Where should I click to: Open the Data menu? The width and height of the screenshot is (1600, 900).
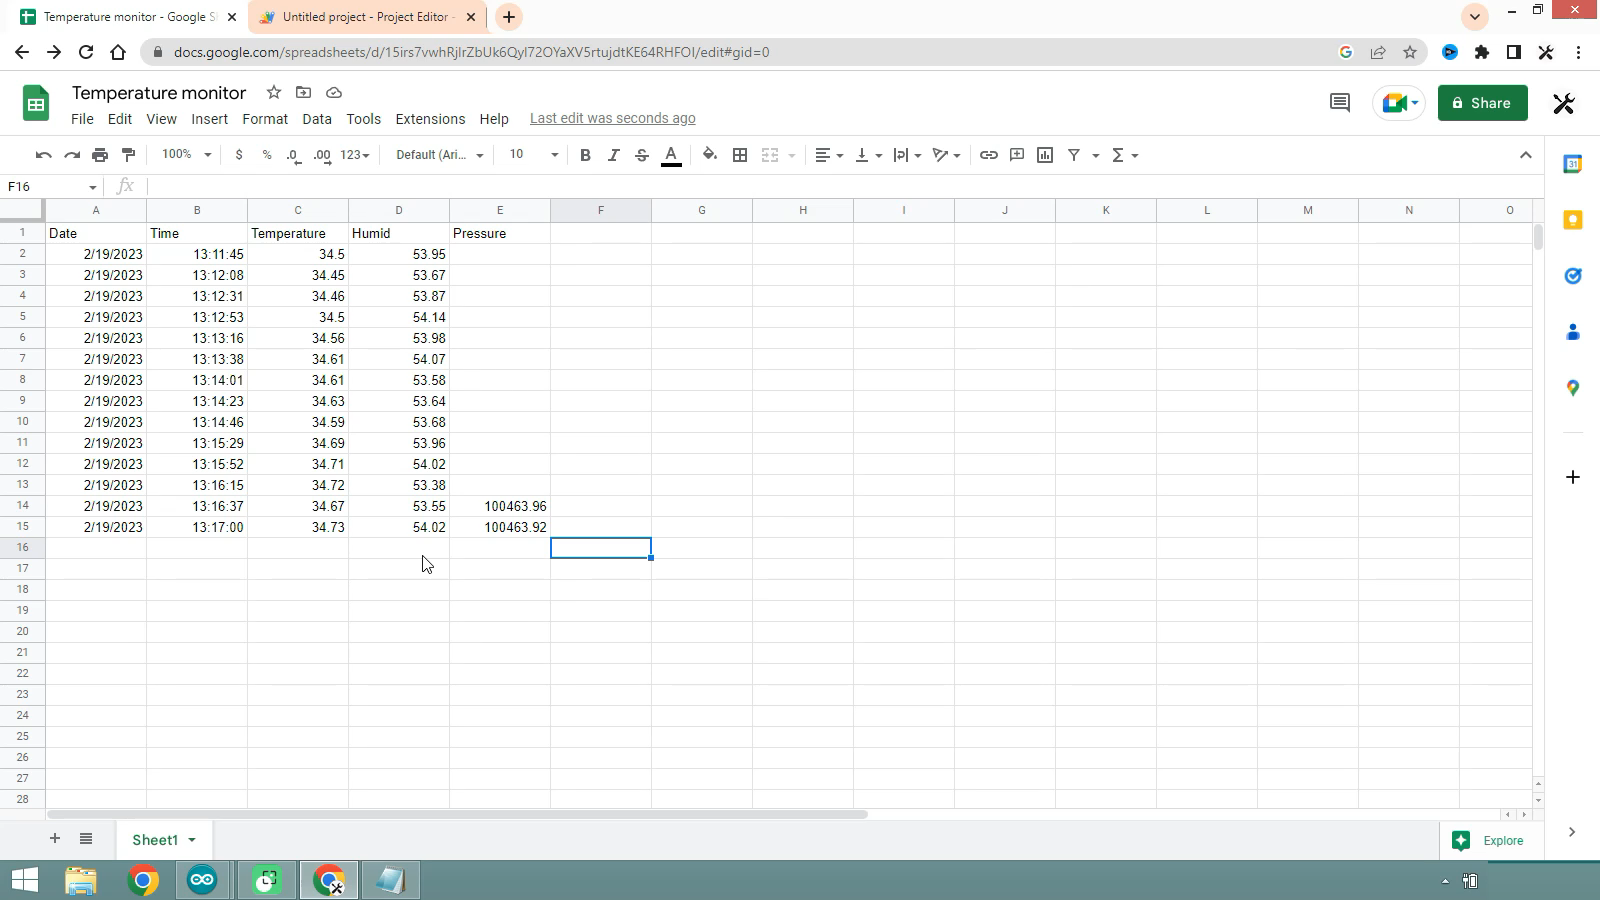(317, 119)
